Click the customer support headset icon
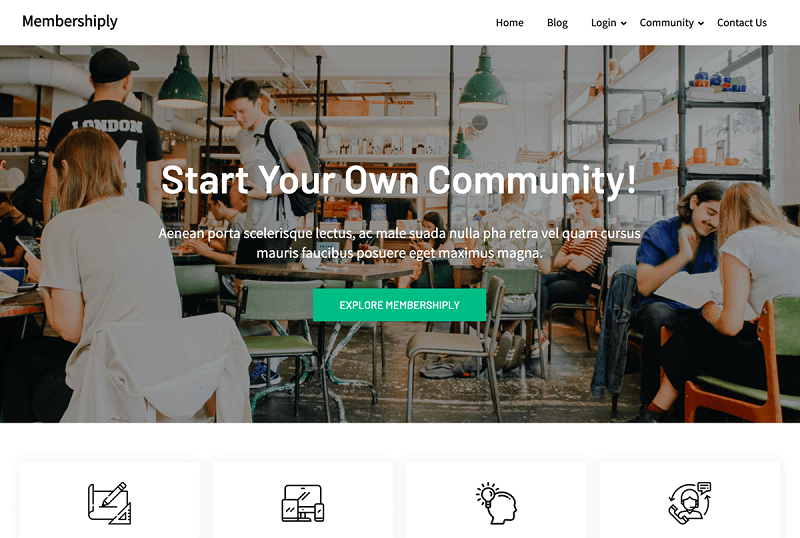 pyautogui.click(x=689, y=503)
